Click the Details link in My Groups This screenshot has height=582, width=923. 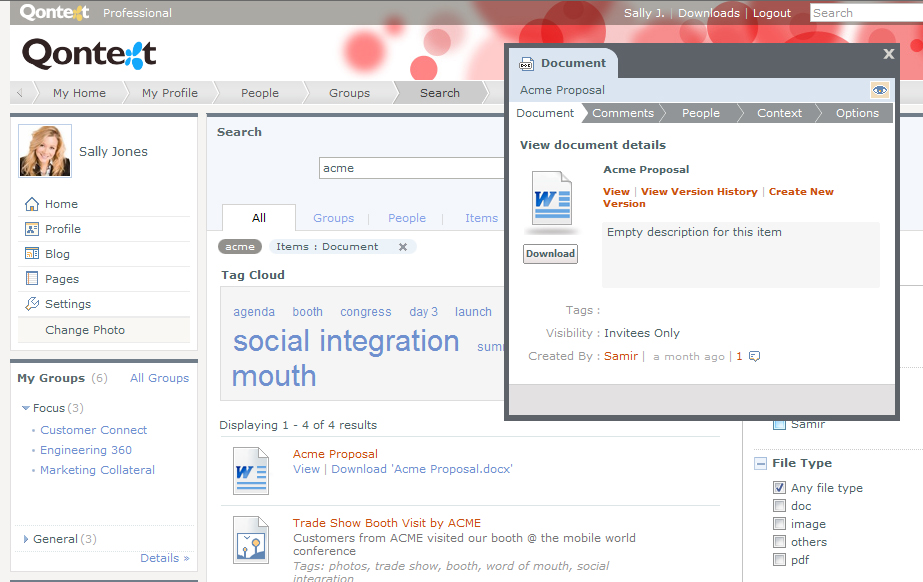coord(164,558)
